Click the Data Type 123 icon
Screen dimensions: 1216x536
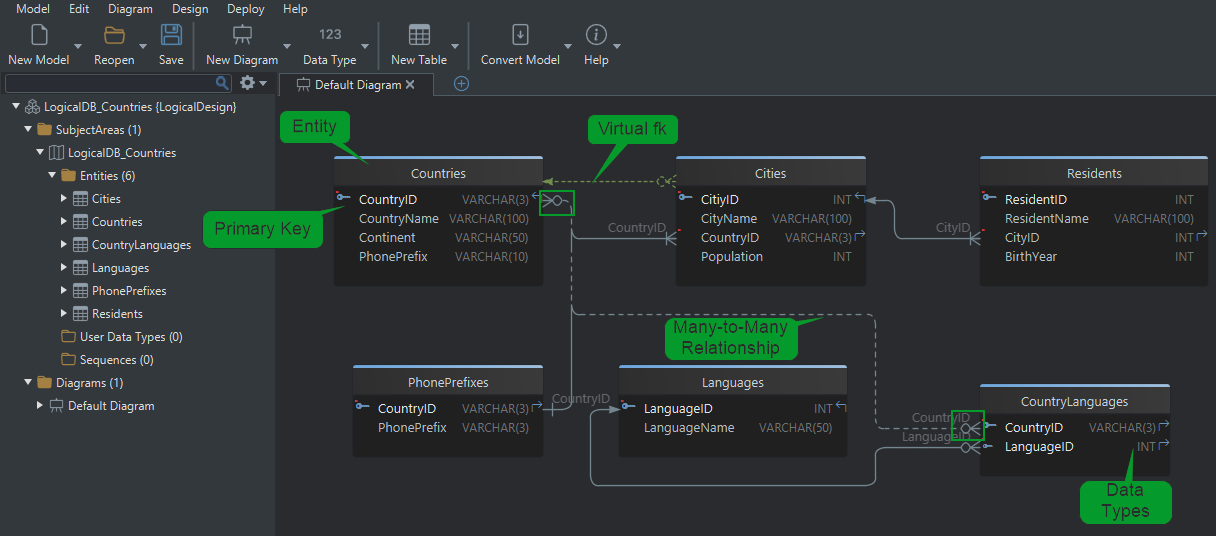[330, 35]
